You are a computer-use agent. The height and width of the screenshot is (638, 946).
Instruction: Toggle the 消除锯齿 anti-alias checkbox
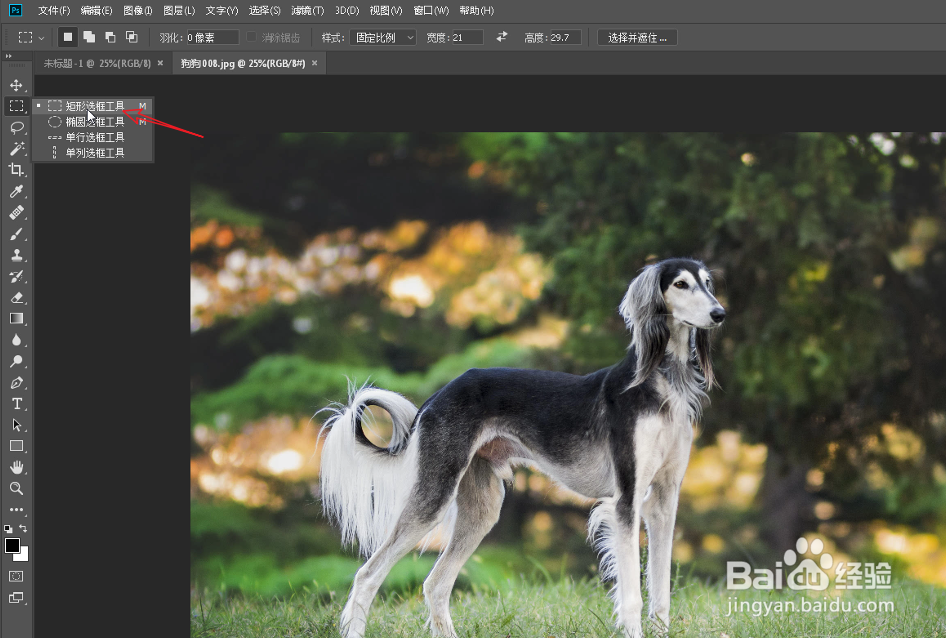point(252,37)
